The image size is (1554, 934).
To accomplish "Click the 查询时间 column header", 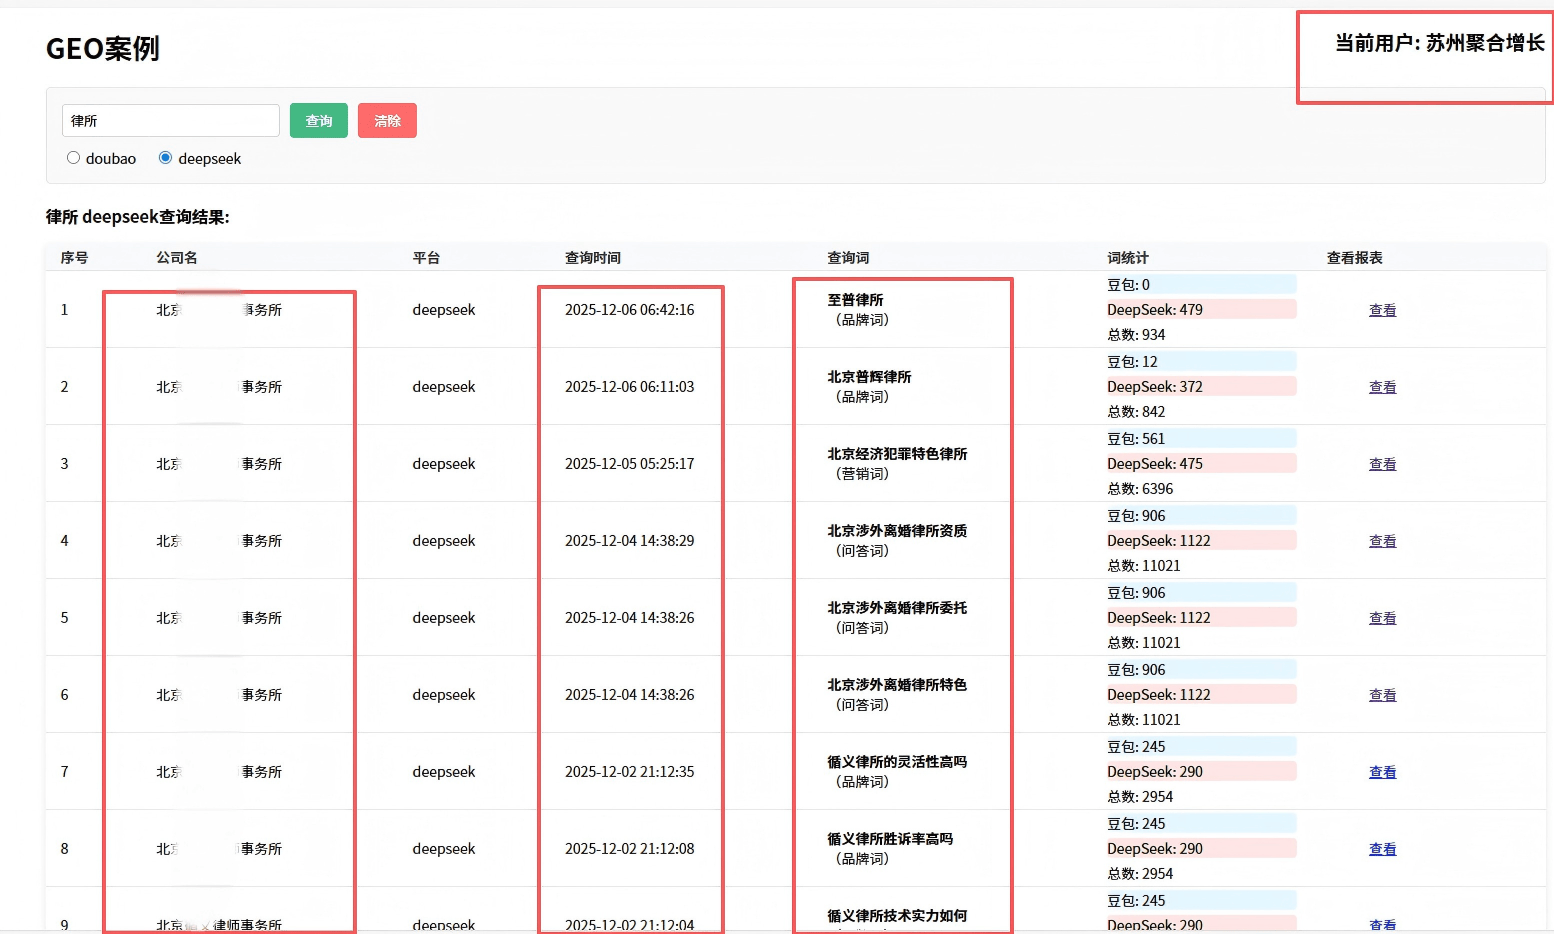I will pyautogui.click(x=592, y=258).
